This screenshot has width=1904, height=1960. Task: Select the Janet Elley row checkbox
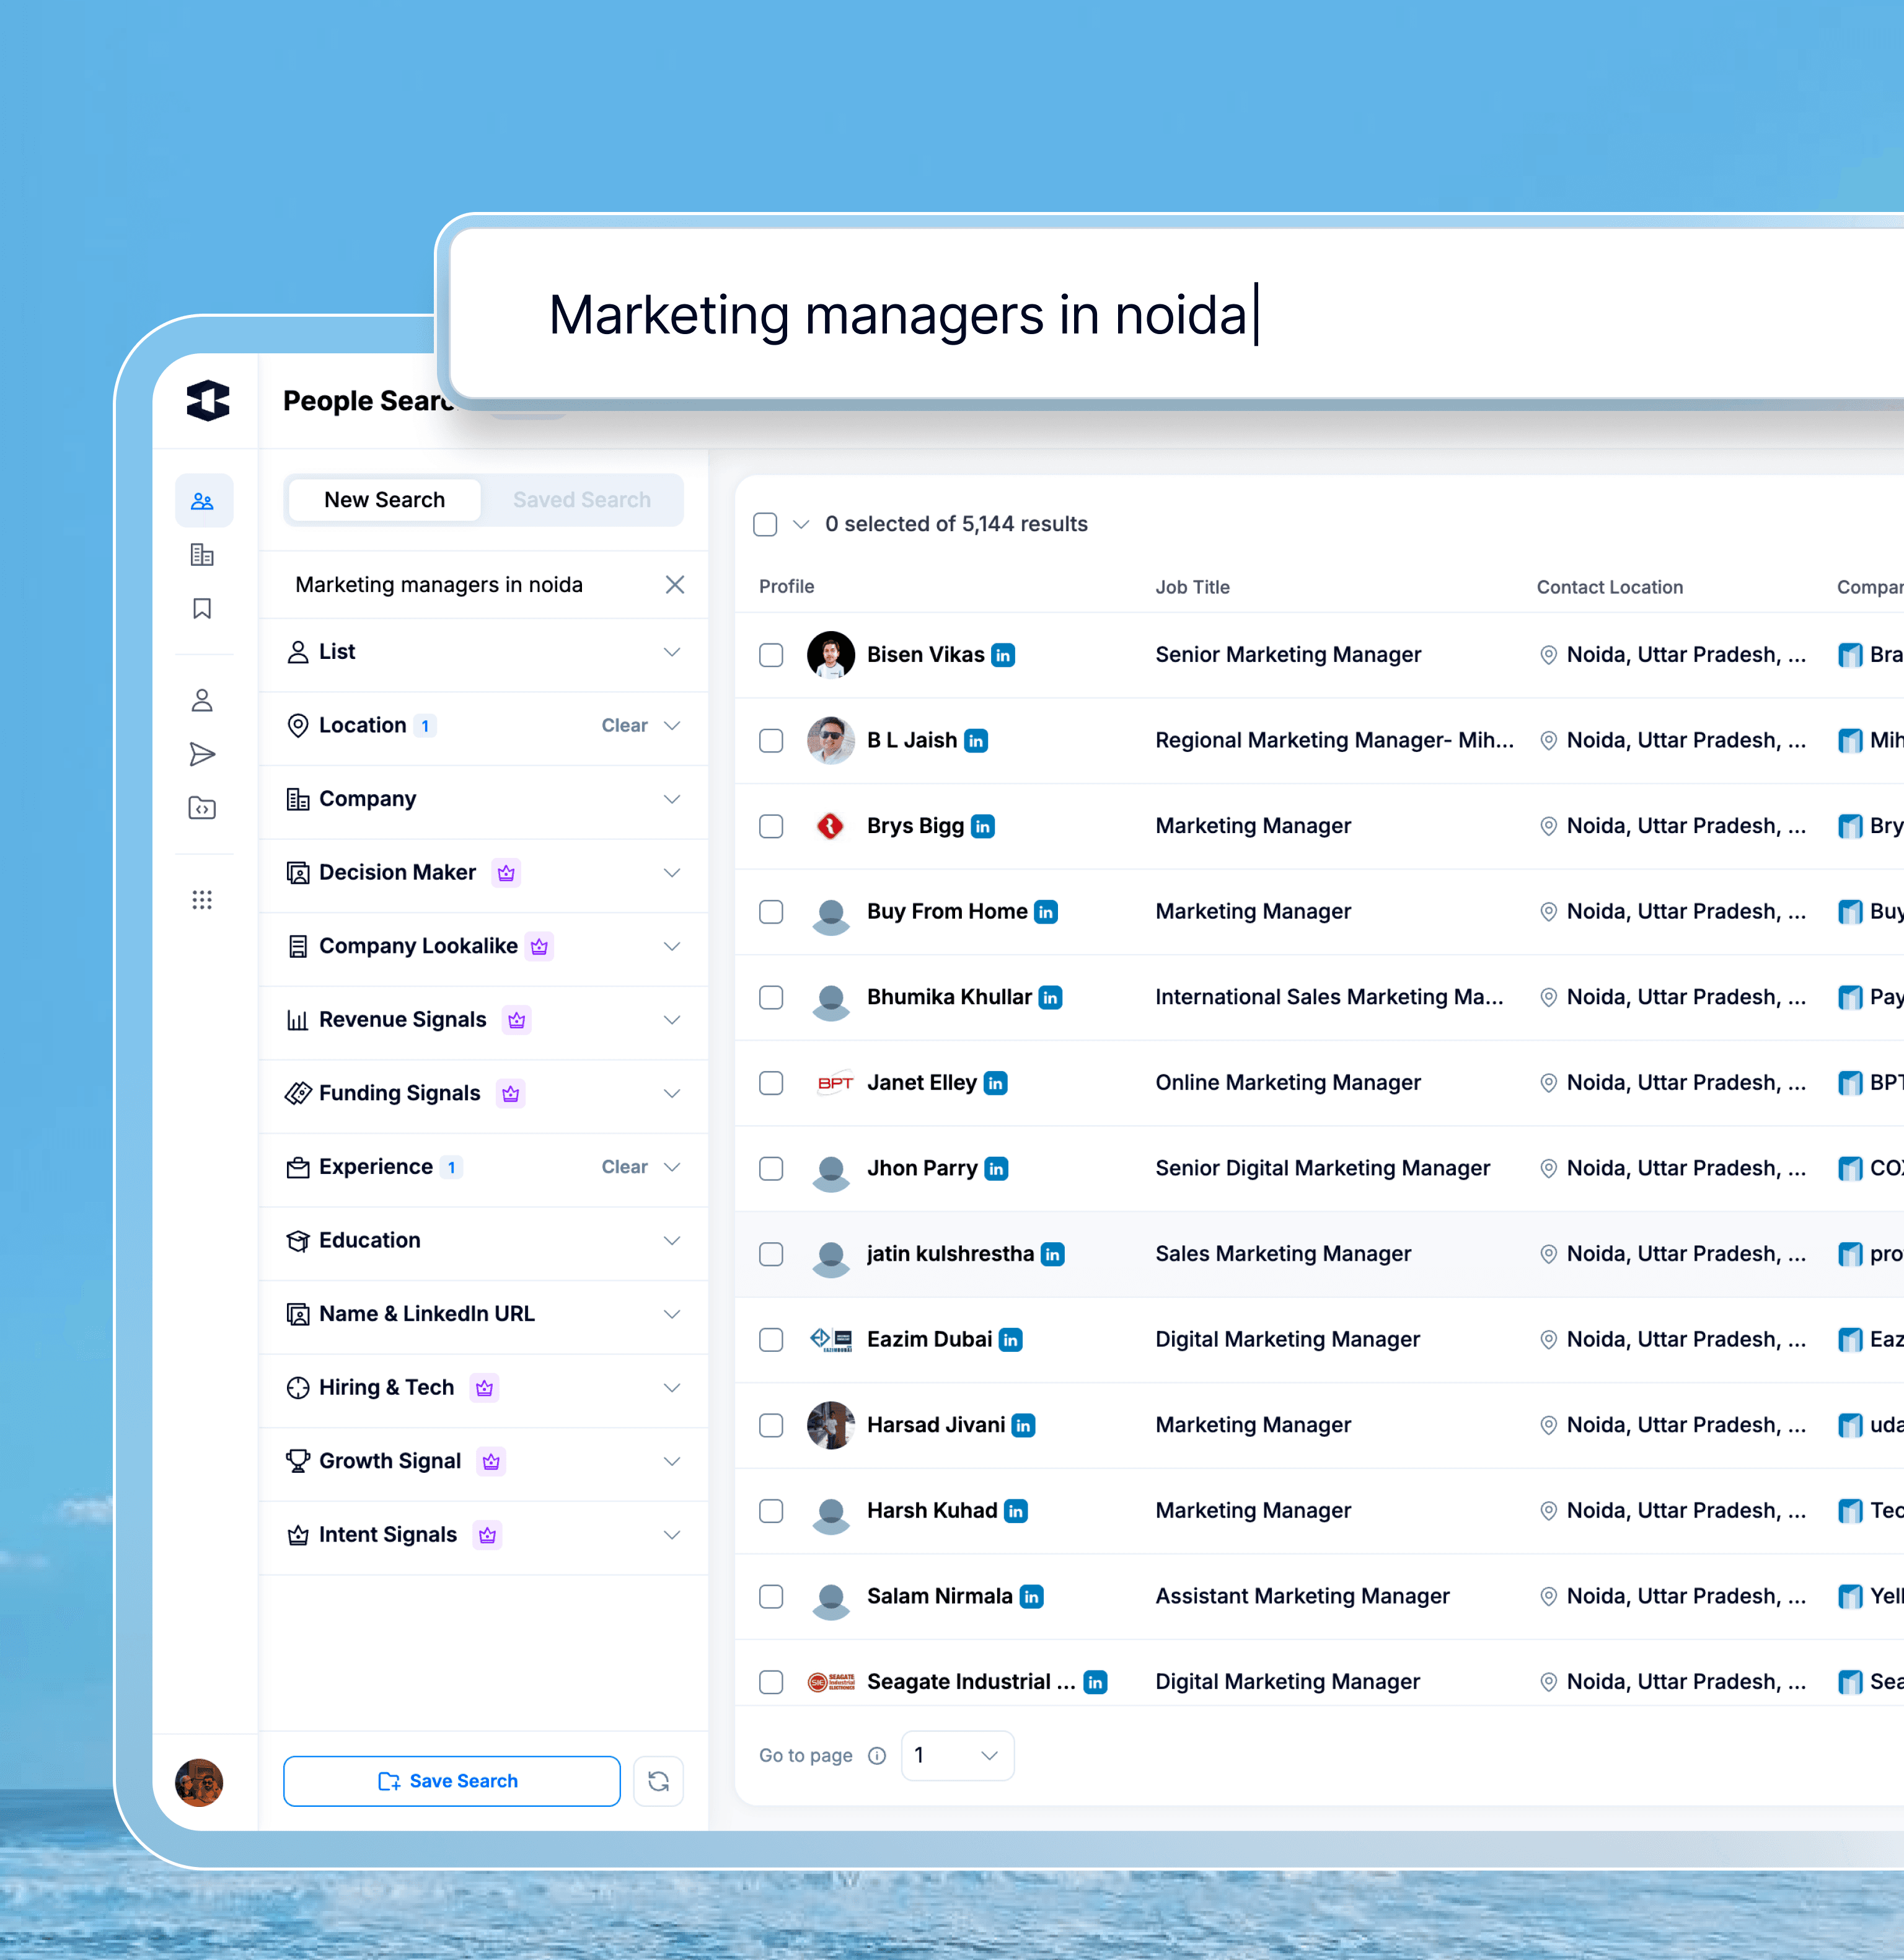pos(771,1083)
